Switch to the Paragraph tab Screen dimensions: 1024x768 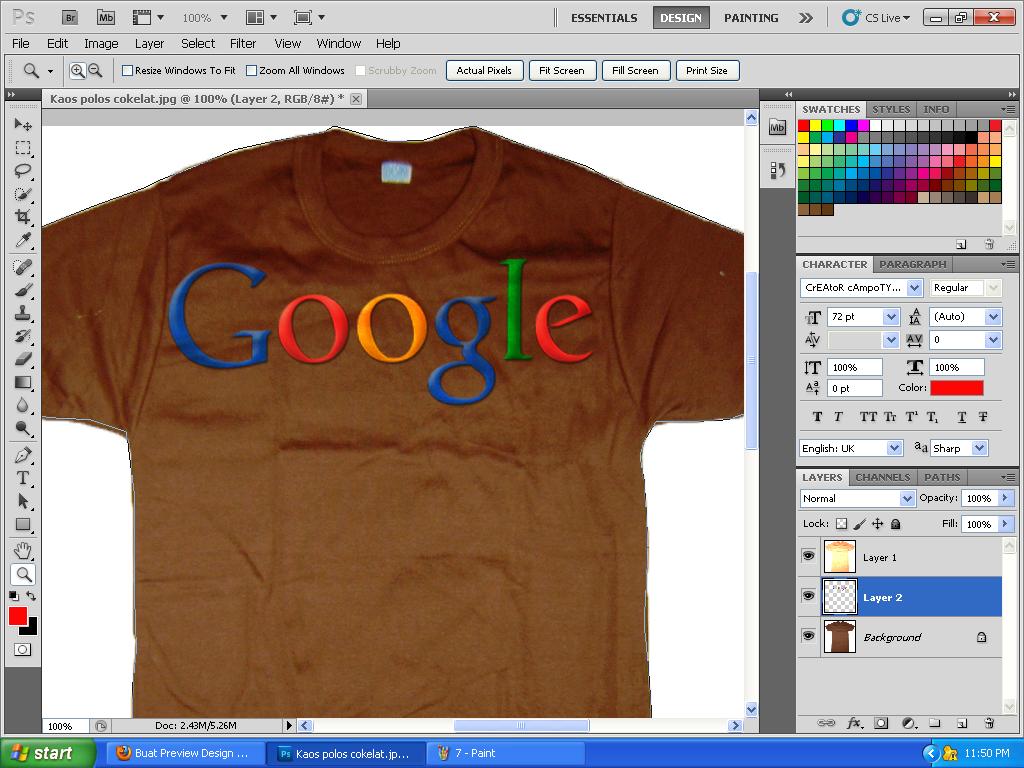pyautogui.click(x=912, y=264)
